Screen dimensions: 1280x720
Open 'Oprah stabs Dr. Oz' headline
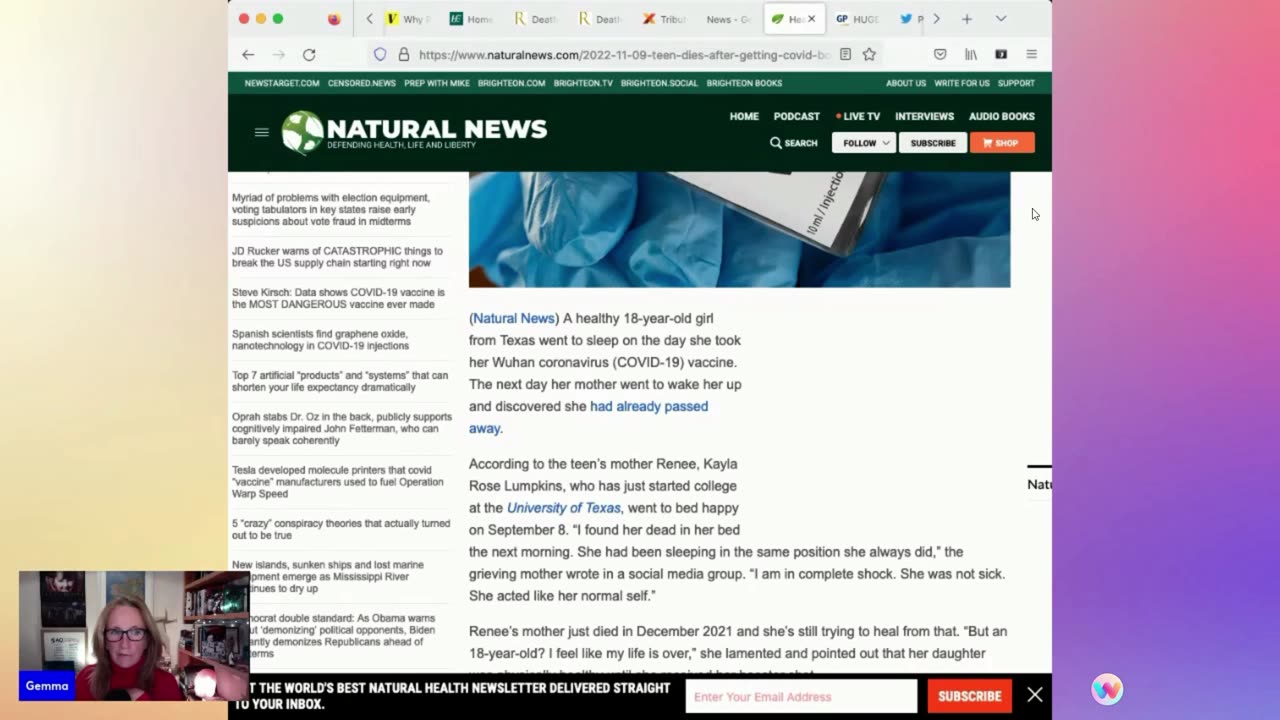(342, 429)
